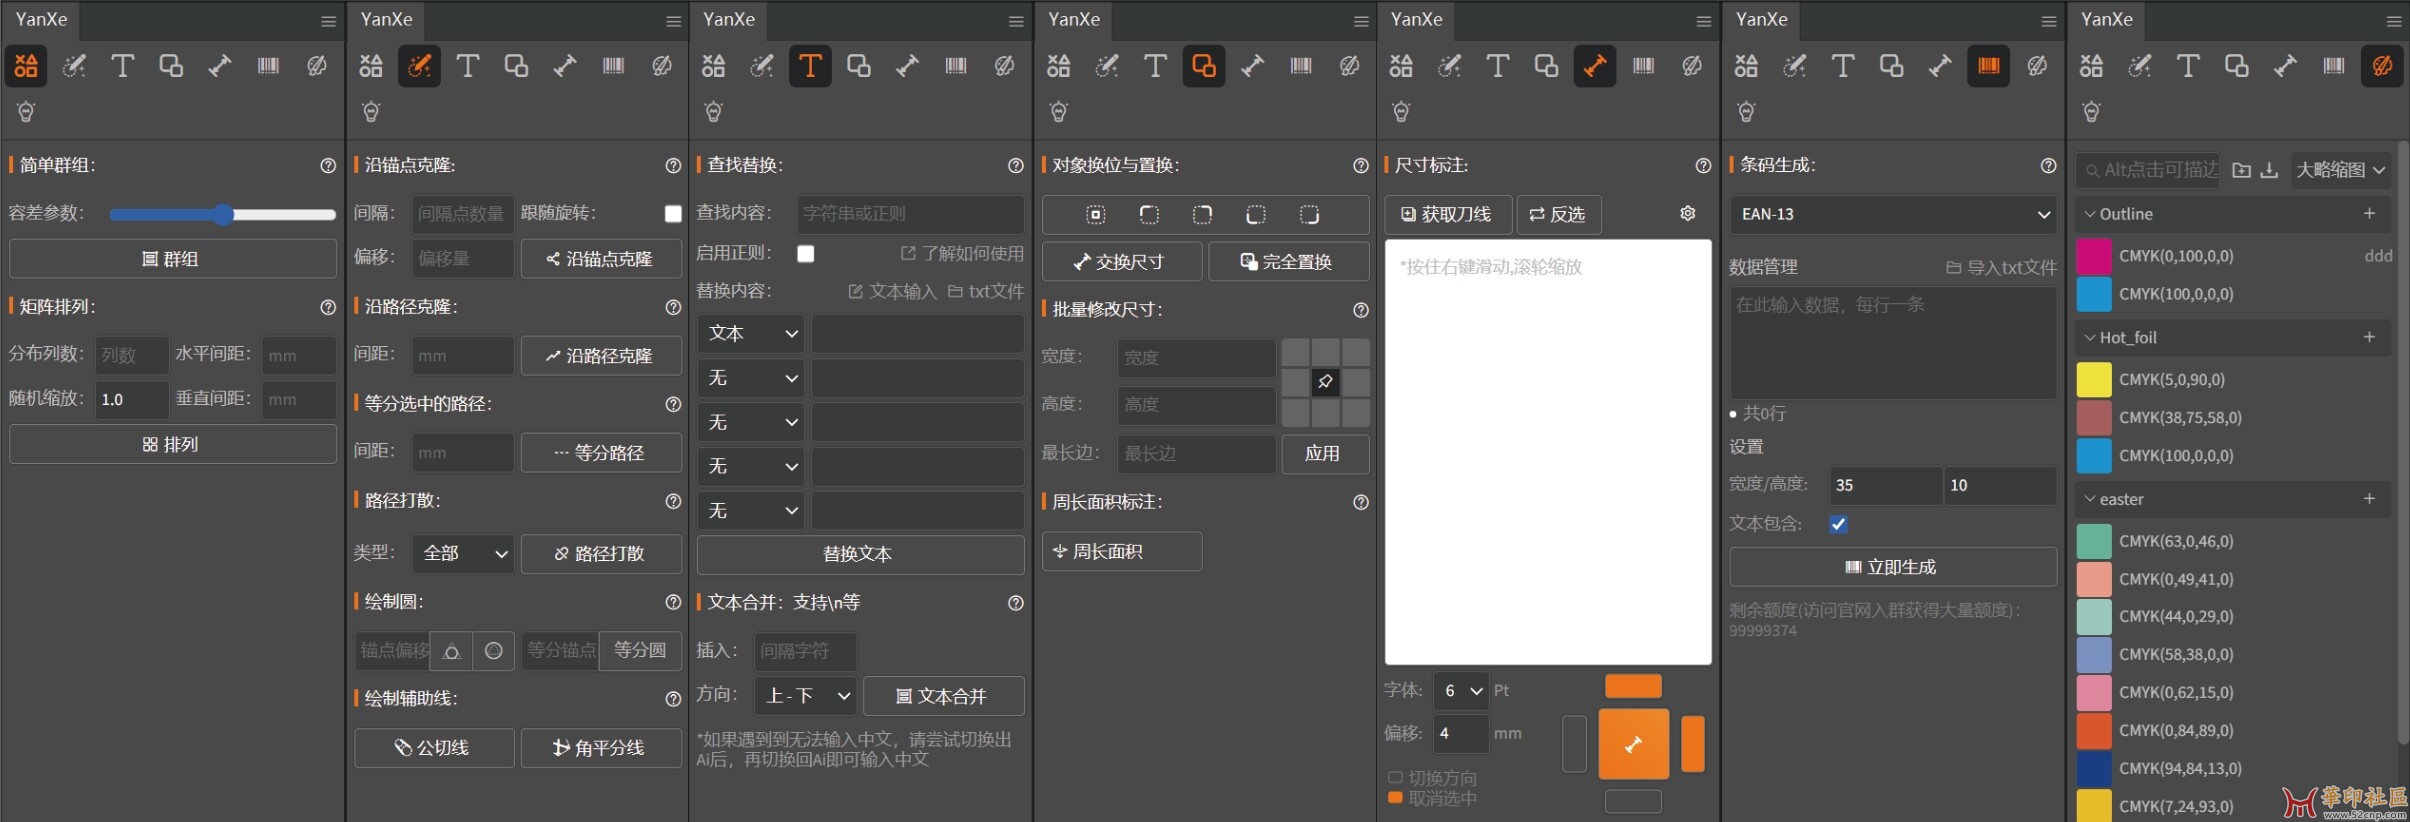Enable the 启用正则 checkbox

(x=806, y=254)
